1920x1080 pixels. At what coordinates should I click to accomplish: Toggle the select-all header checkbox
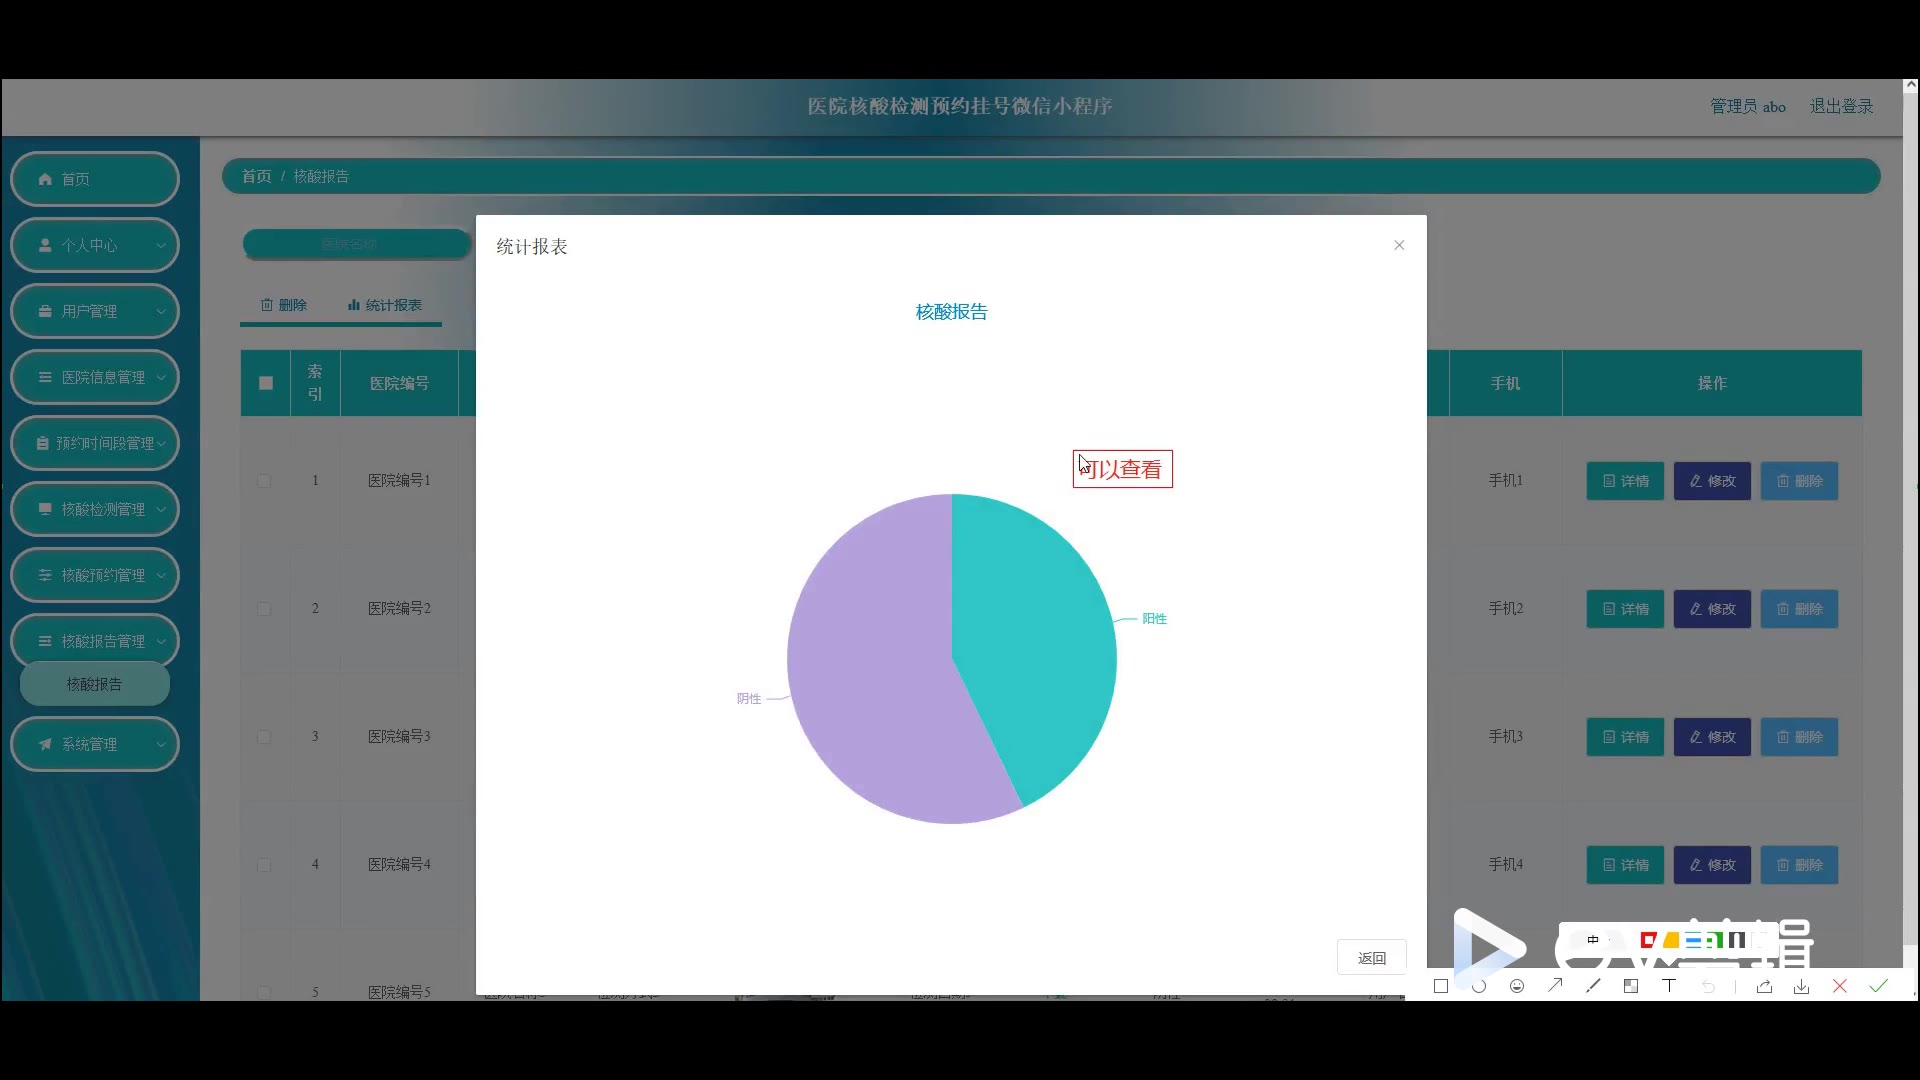[265, 383]
